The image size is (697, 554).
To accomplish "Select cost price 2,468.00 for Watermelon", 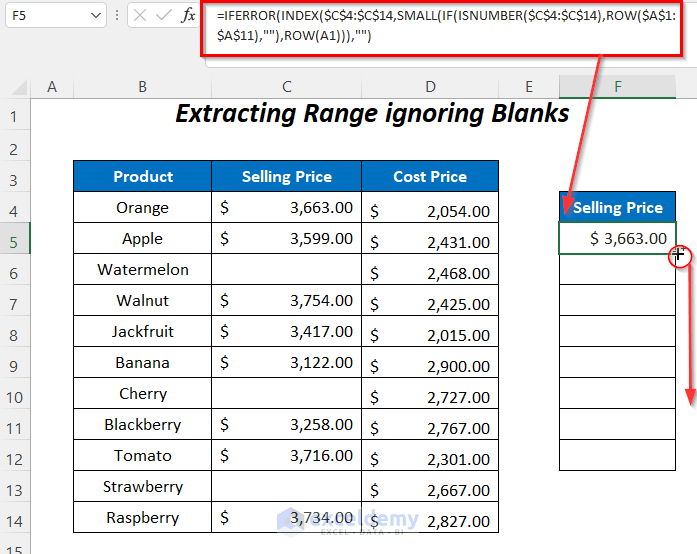I will (430, 269).
